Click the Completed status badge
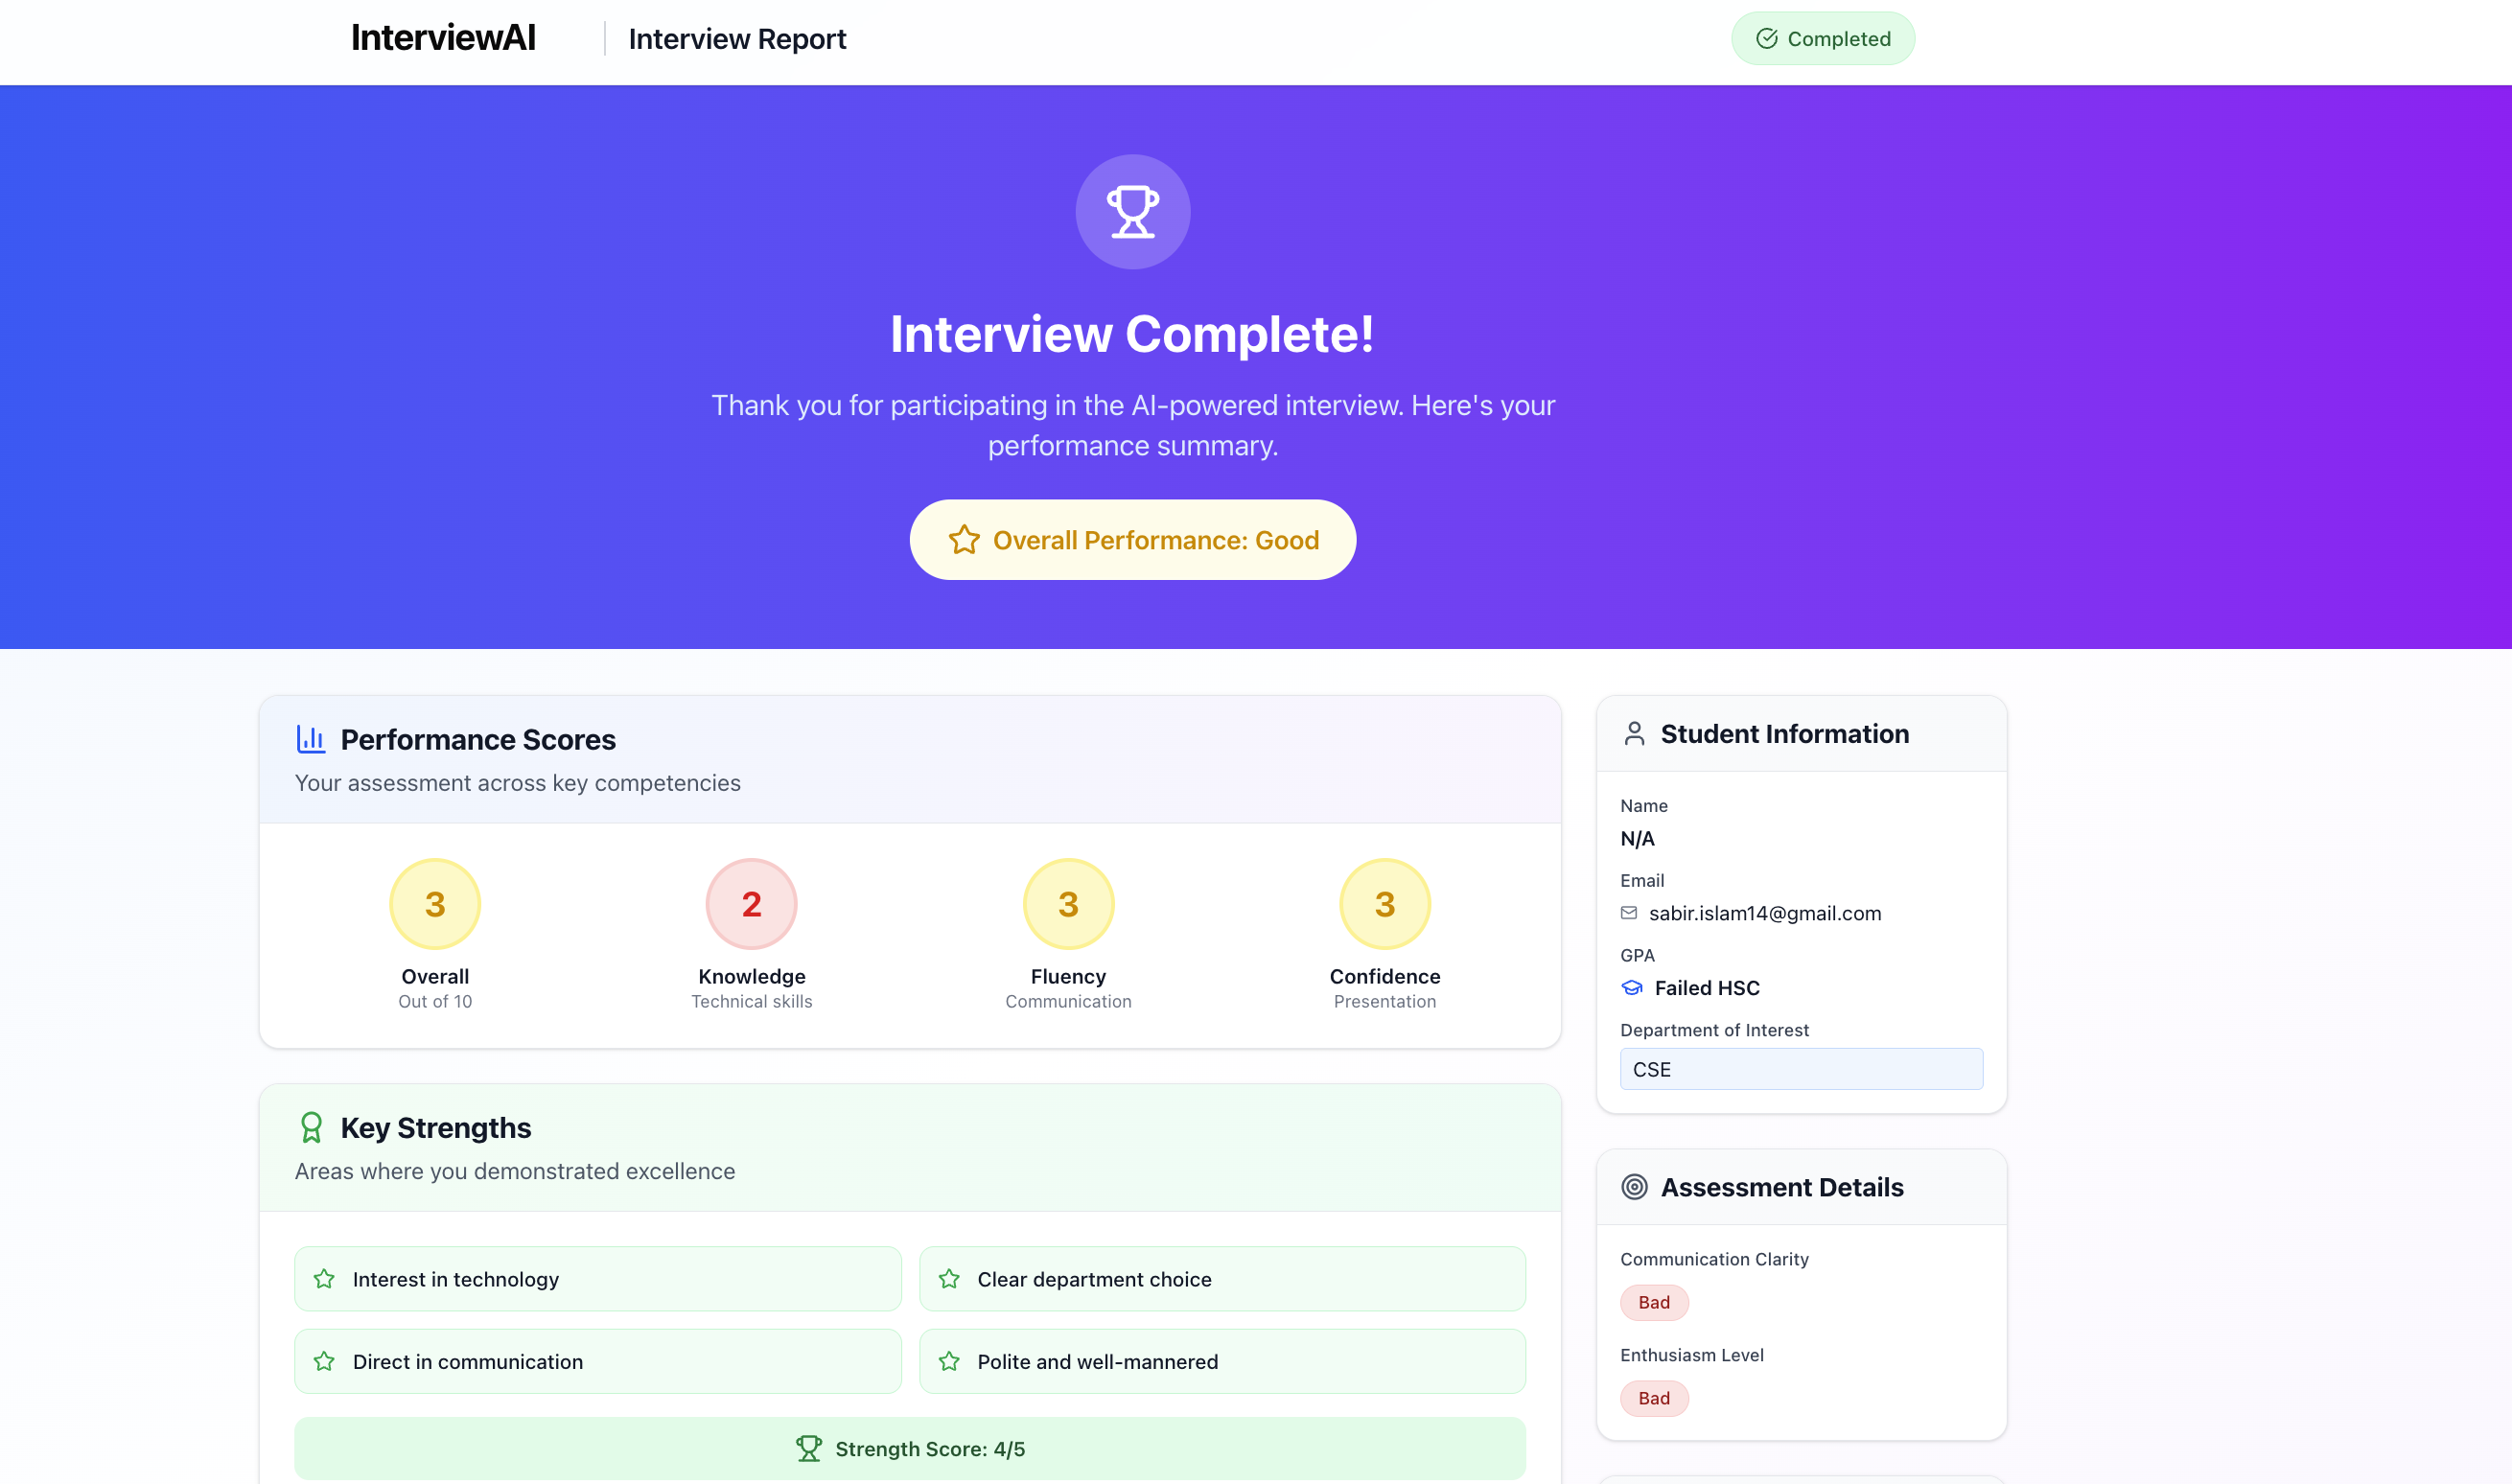The image size is (2512, 1484). [1822, 38]
